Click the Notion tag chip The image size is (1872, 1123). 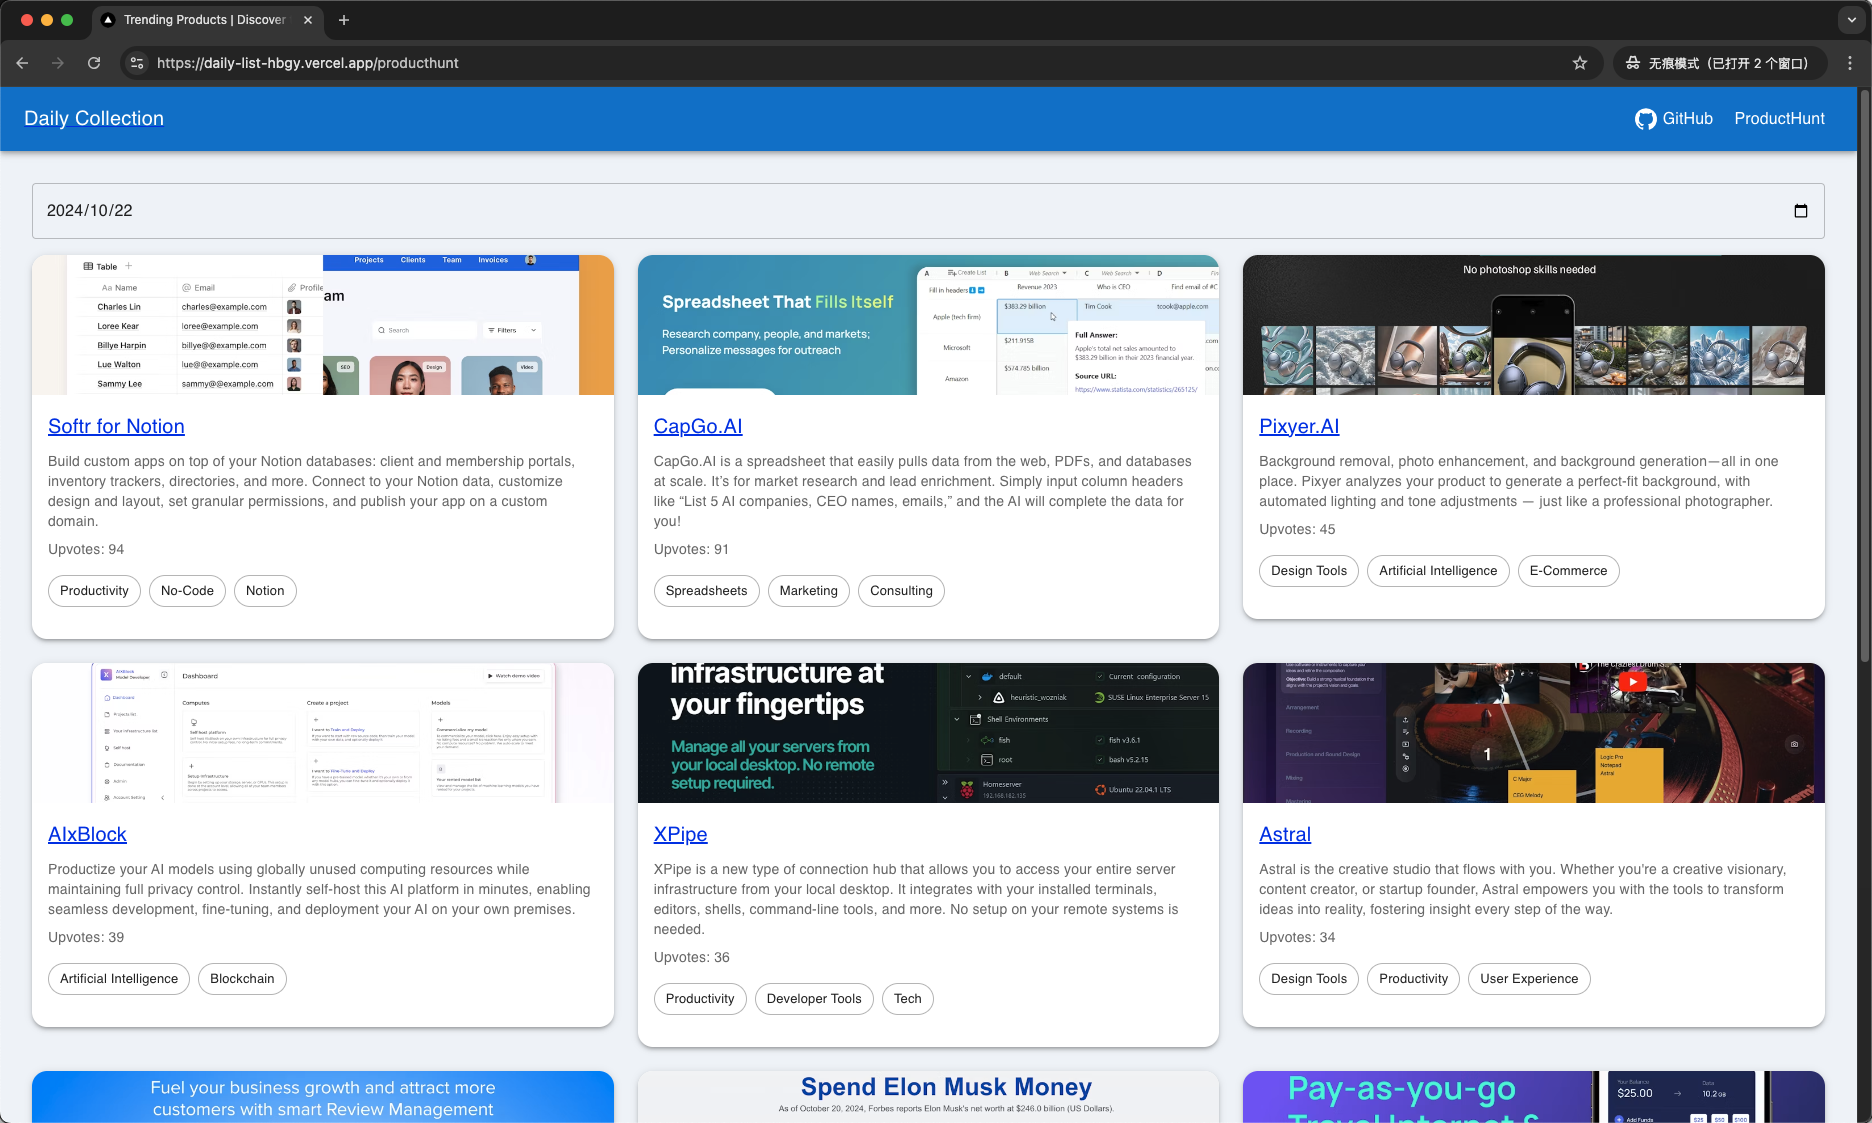tap(265, 591)
